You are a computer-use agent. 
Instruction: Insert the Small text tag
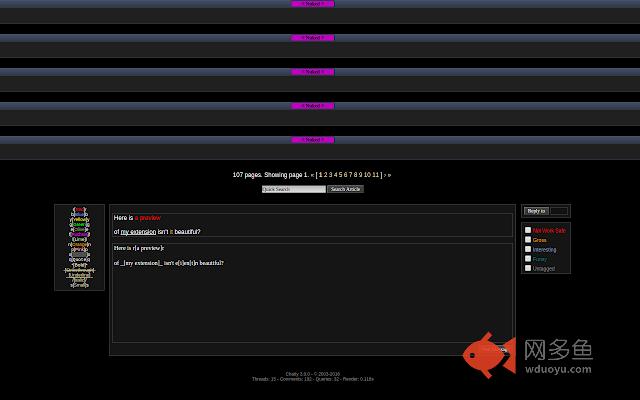[x=80, y=285]
